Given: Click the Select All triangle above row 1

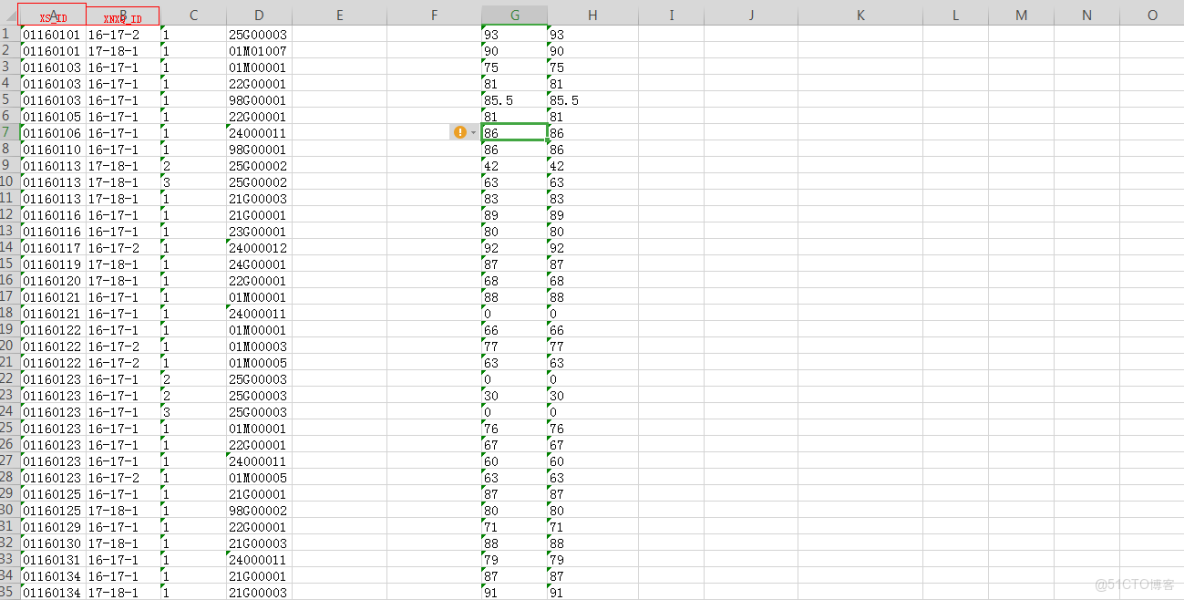Looking at the screenshot, I should point(9,14).
